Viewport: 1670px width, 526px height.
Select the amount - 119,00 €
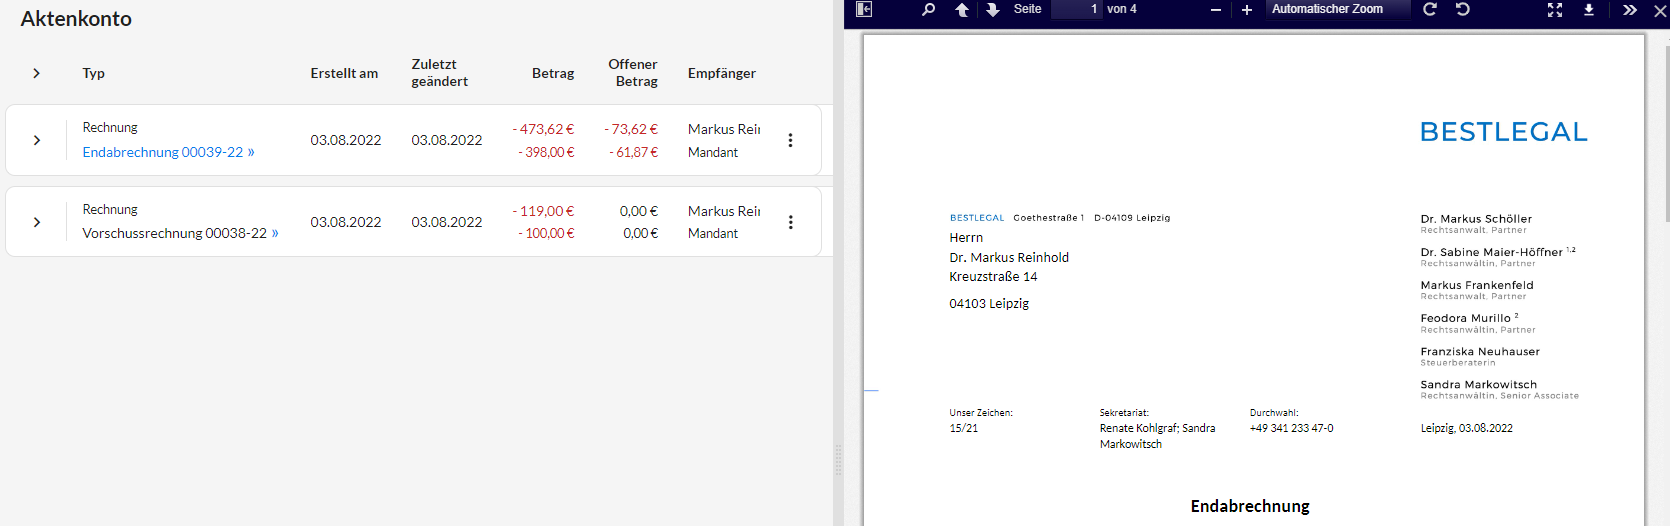[x=543, y=211]
